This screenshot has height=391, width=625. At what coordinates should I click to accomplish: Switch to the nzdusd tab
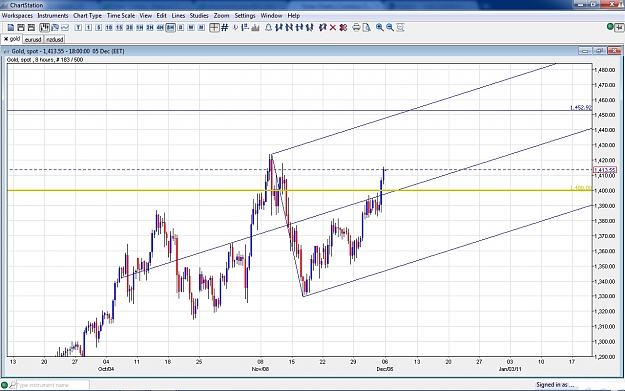55,39
